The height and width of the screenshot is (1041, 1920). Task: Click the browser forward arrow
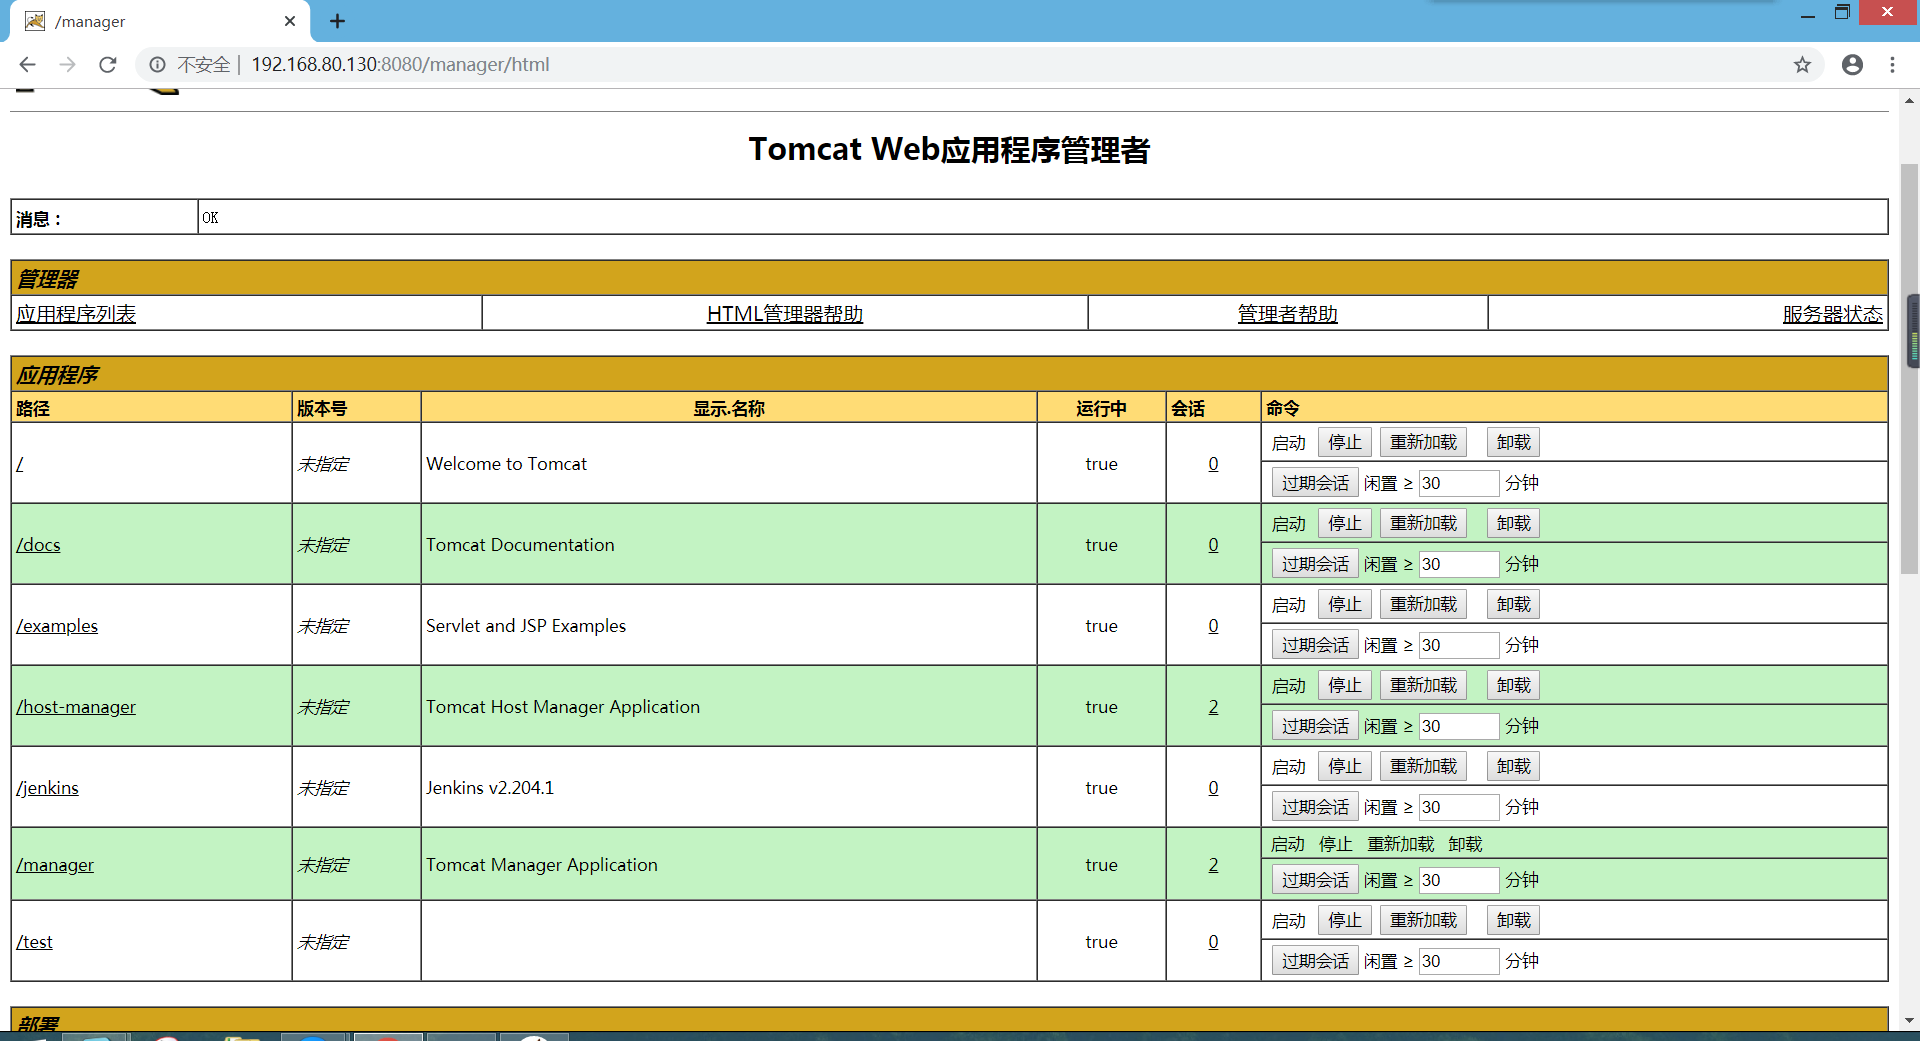(x=67, y=65)
